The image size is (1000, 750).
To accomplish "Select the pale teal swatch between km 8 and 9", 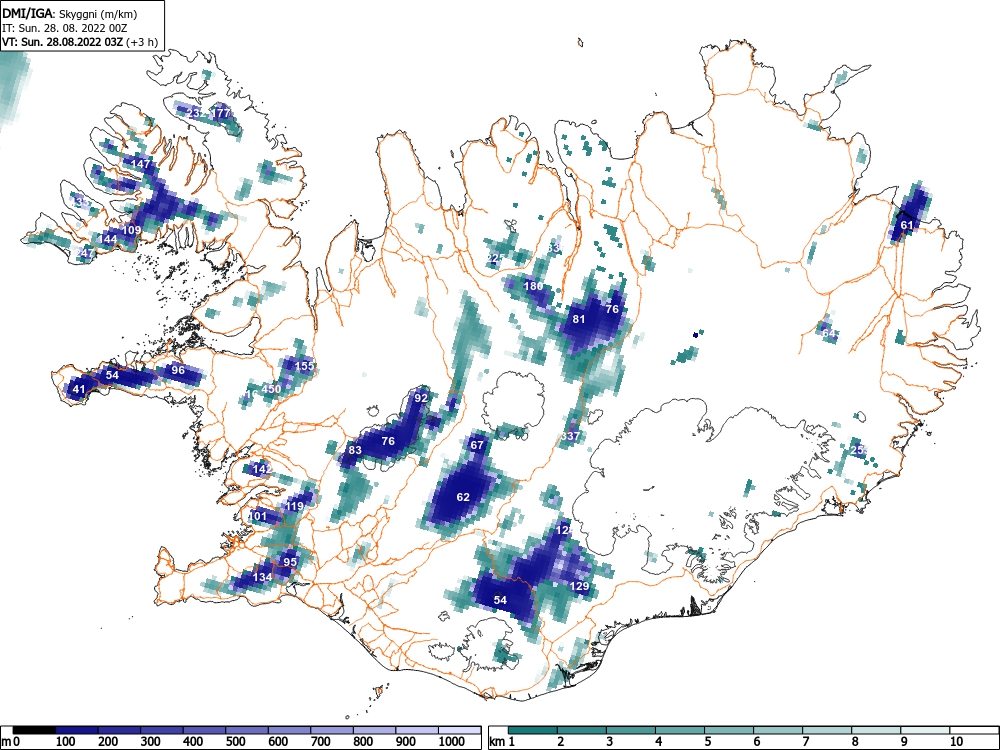I will 876,730.
